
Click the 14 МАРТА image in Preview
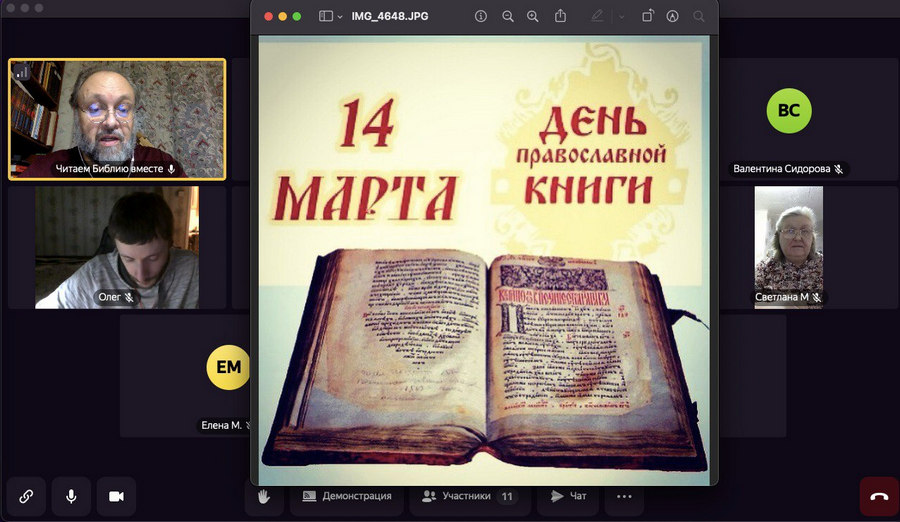point(484,261)
